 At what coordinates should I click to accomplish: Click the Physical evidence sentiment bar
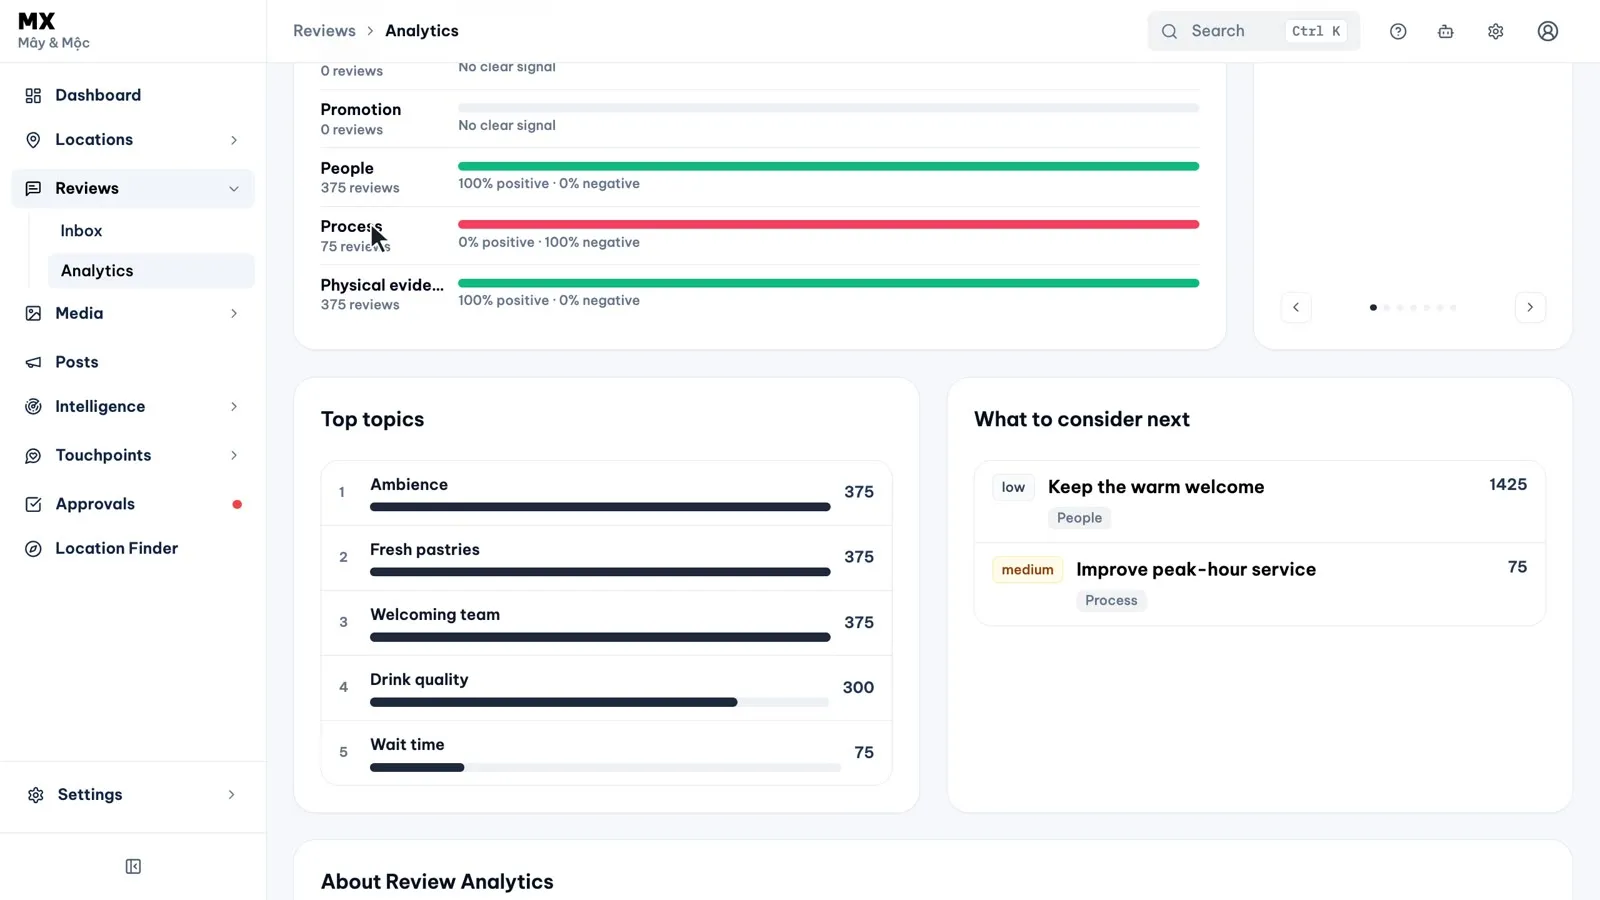coord(828,283)
